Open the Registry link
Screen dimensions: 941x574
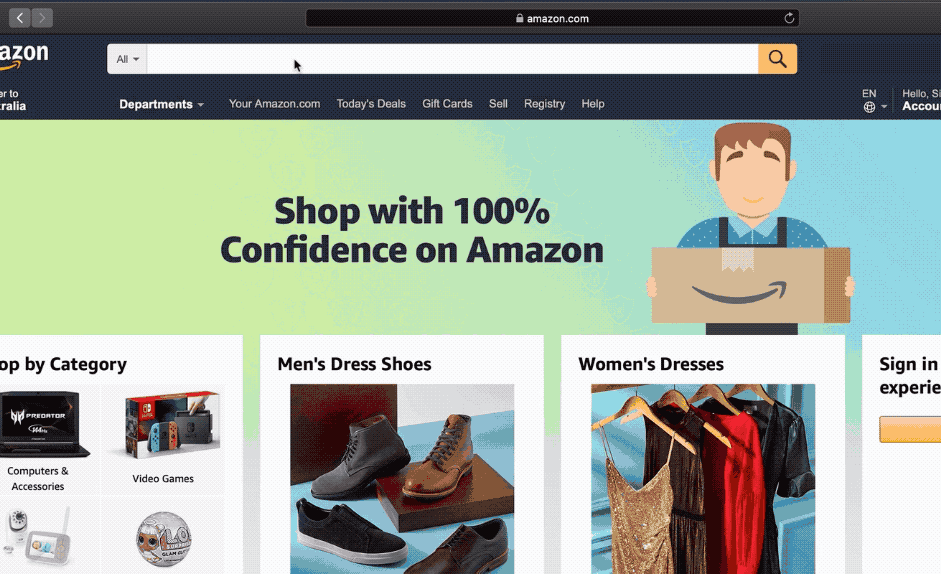(544, 104)
